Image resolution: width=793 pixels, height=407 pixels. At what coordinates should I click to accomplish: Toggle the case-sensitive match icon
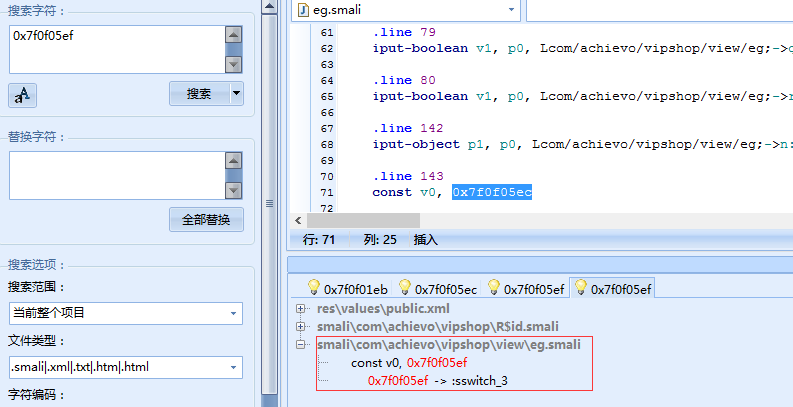pos(22,95)
